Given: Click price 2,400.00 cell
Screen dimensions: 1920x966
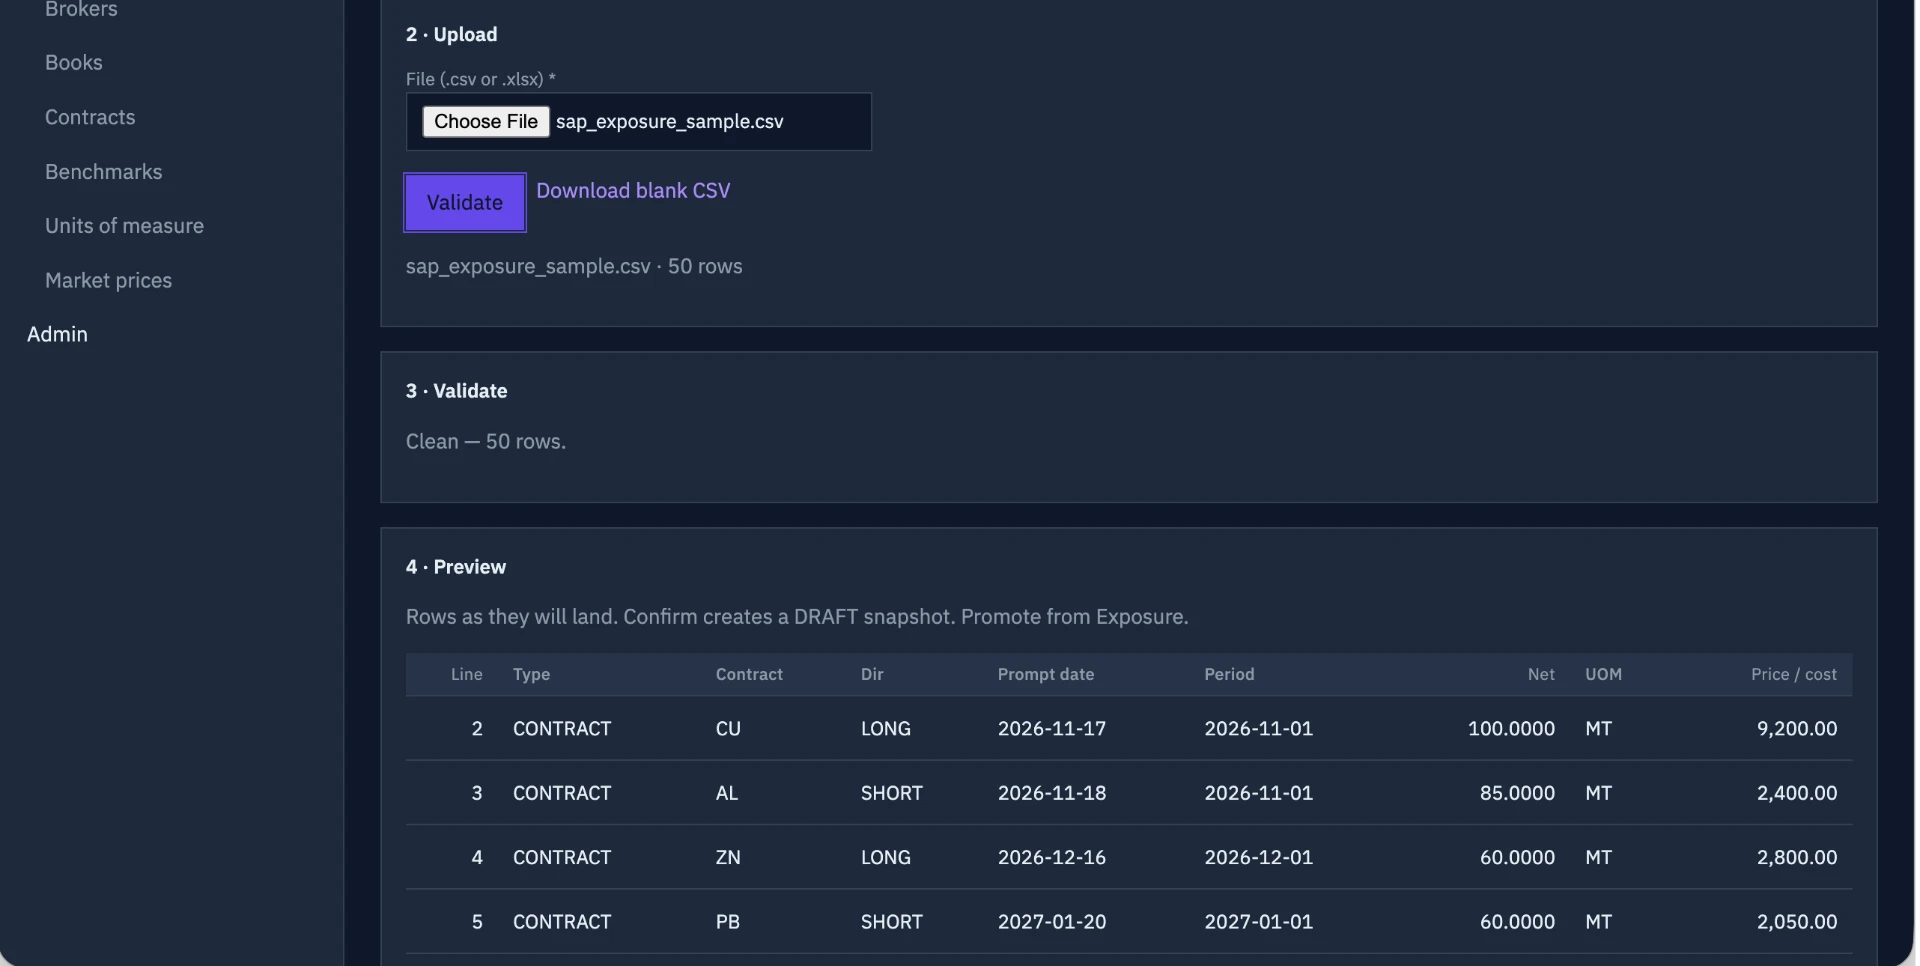Looking at the screenshot, I should pos(1797,793).
